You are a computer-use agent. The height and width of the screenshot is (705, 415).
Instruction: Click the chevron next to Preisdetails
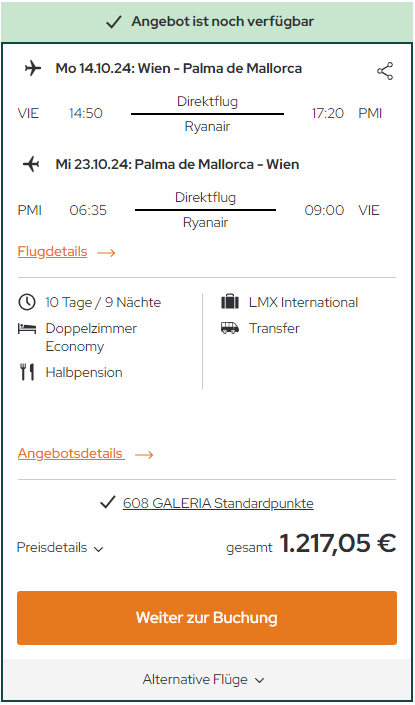98,549
